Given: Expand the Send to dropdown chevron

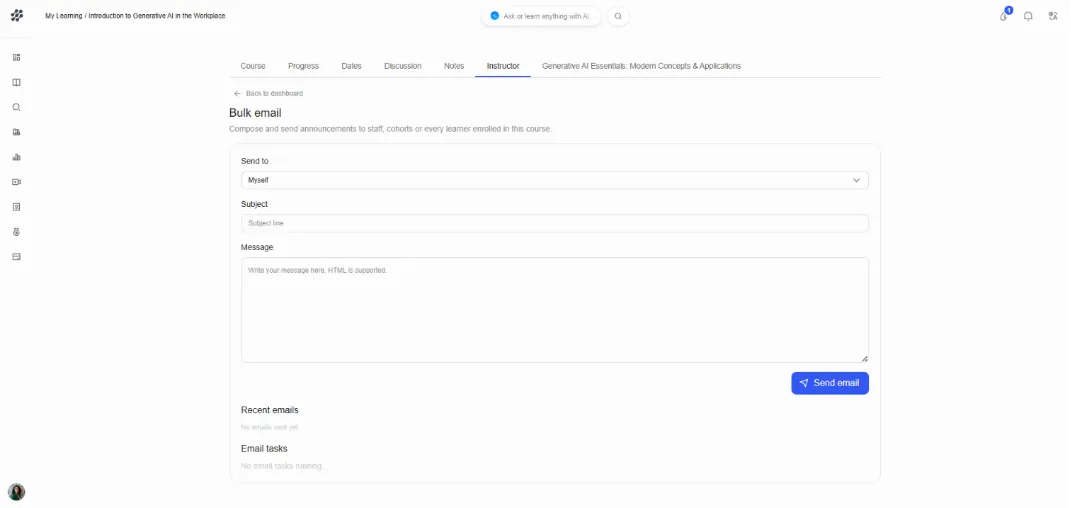Looking at the screenshot, I should pyautogui.click(x=856, y=180).
